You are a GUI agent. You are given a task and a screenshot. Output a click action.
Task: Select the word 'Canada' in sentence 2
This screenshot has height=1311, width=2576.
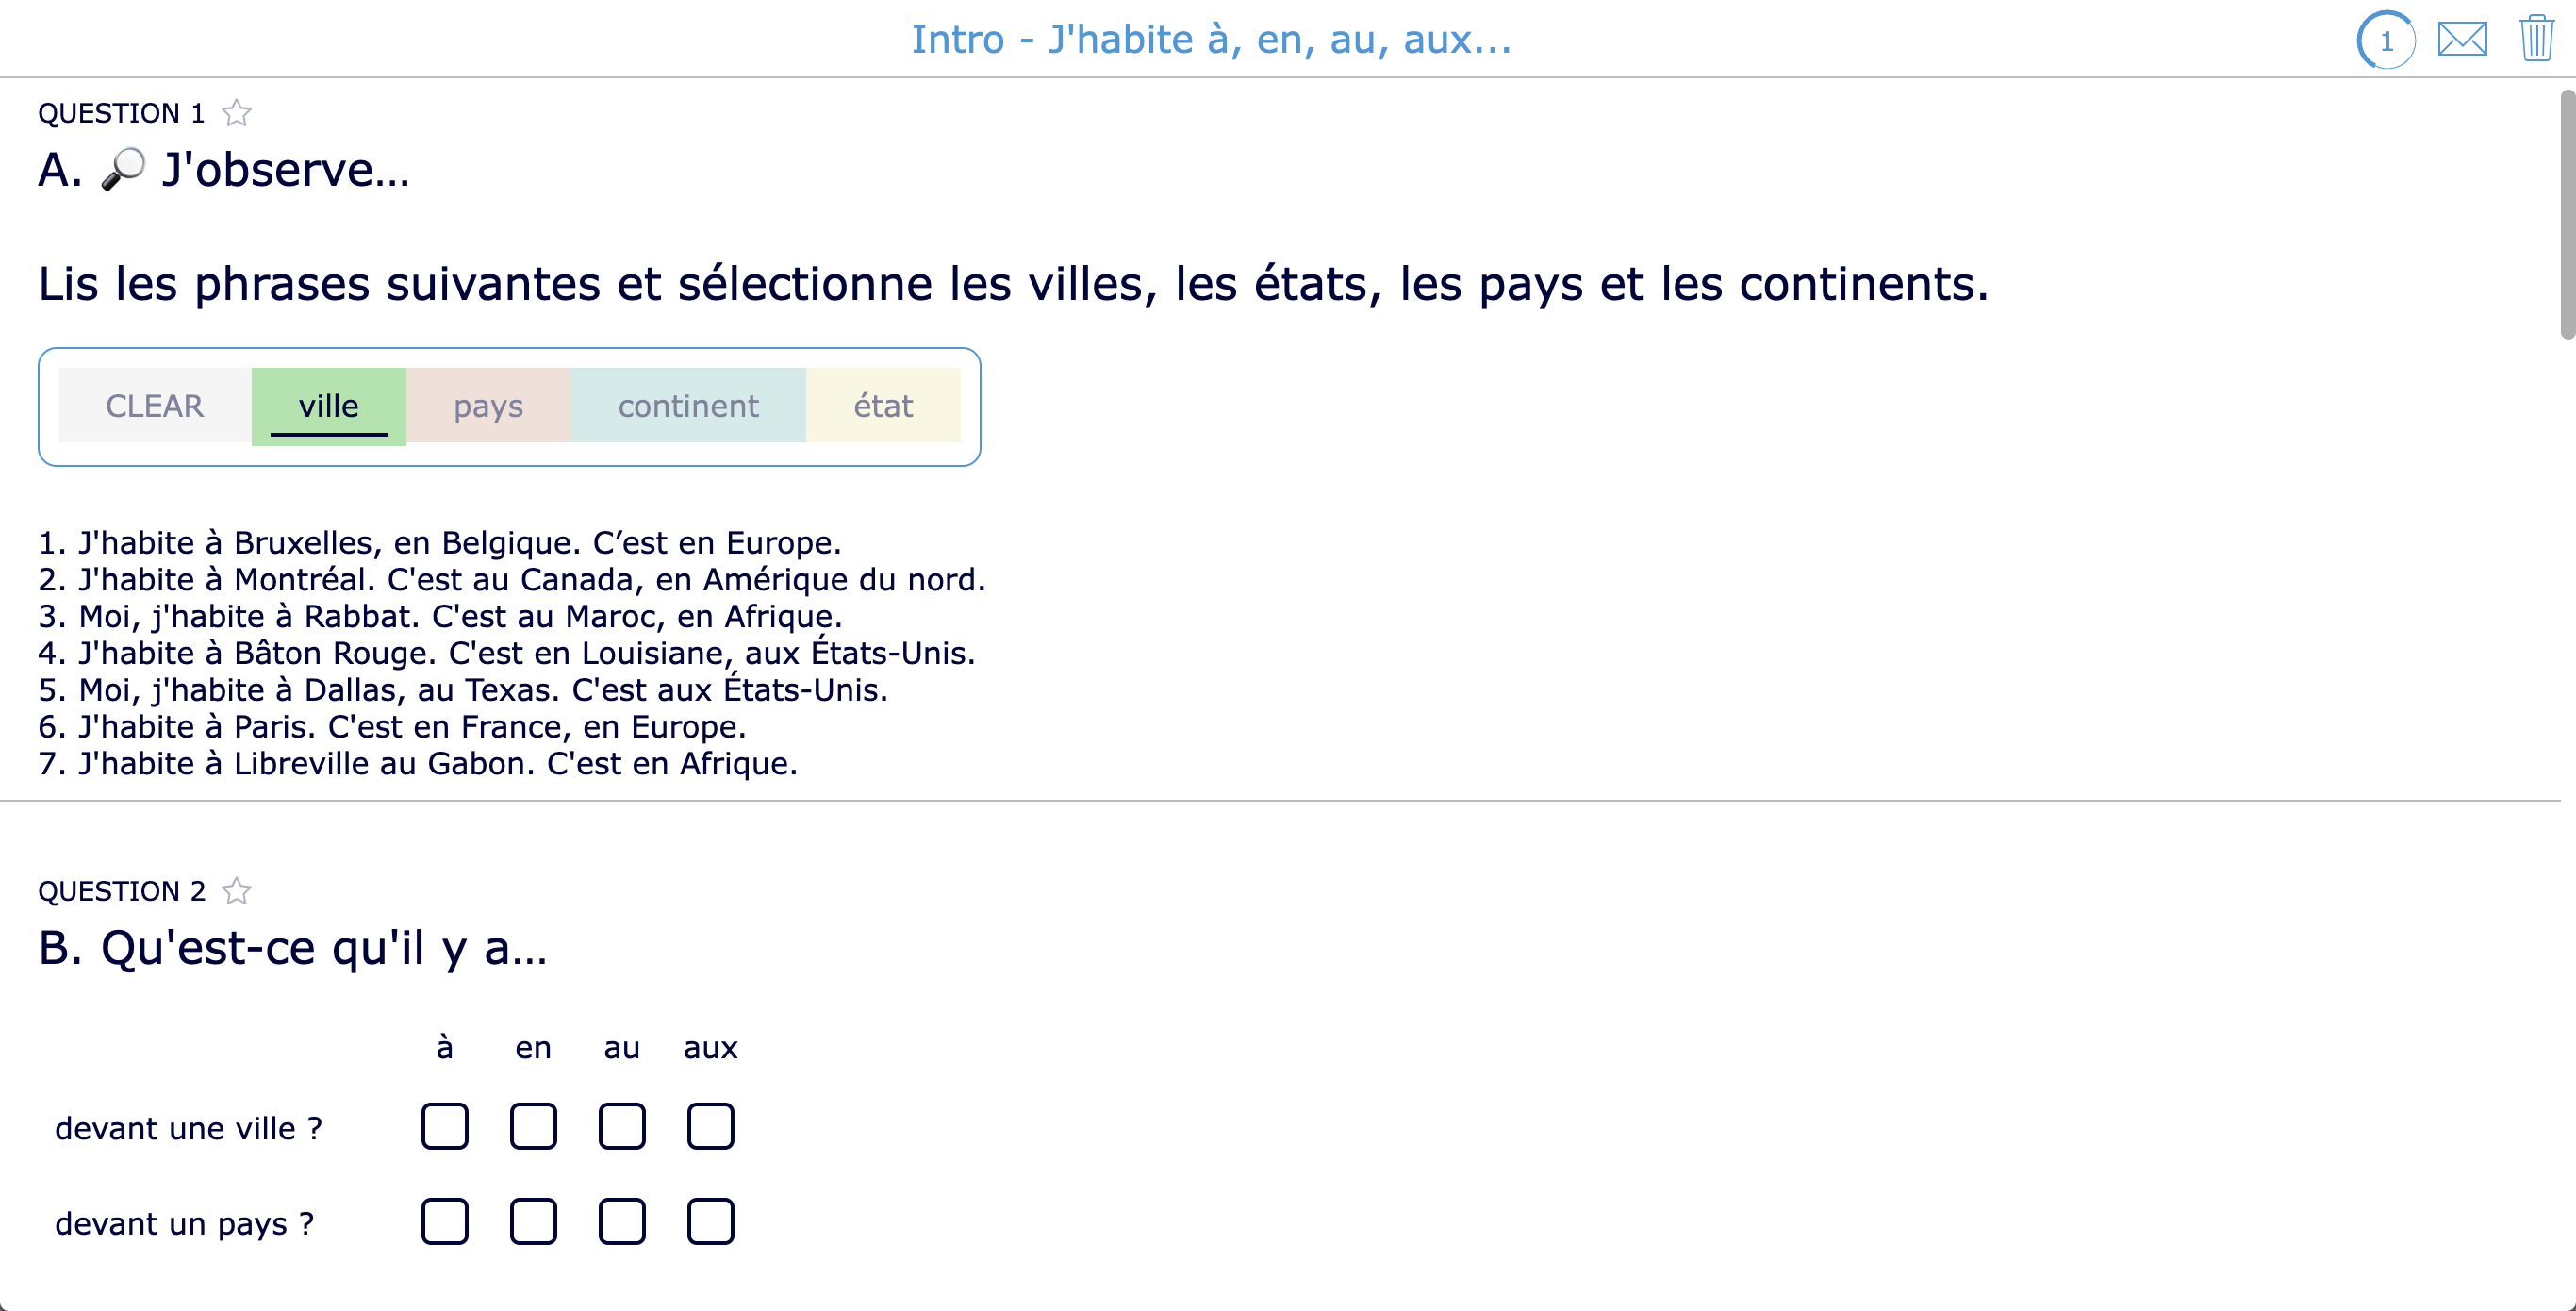[576, 579]
